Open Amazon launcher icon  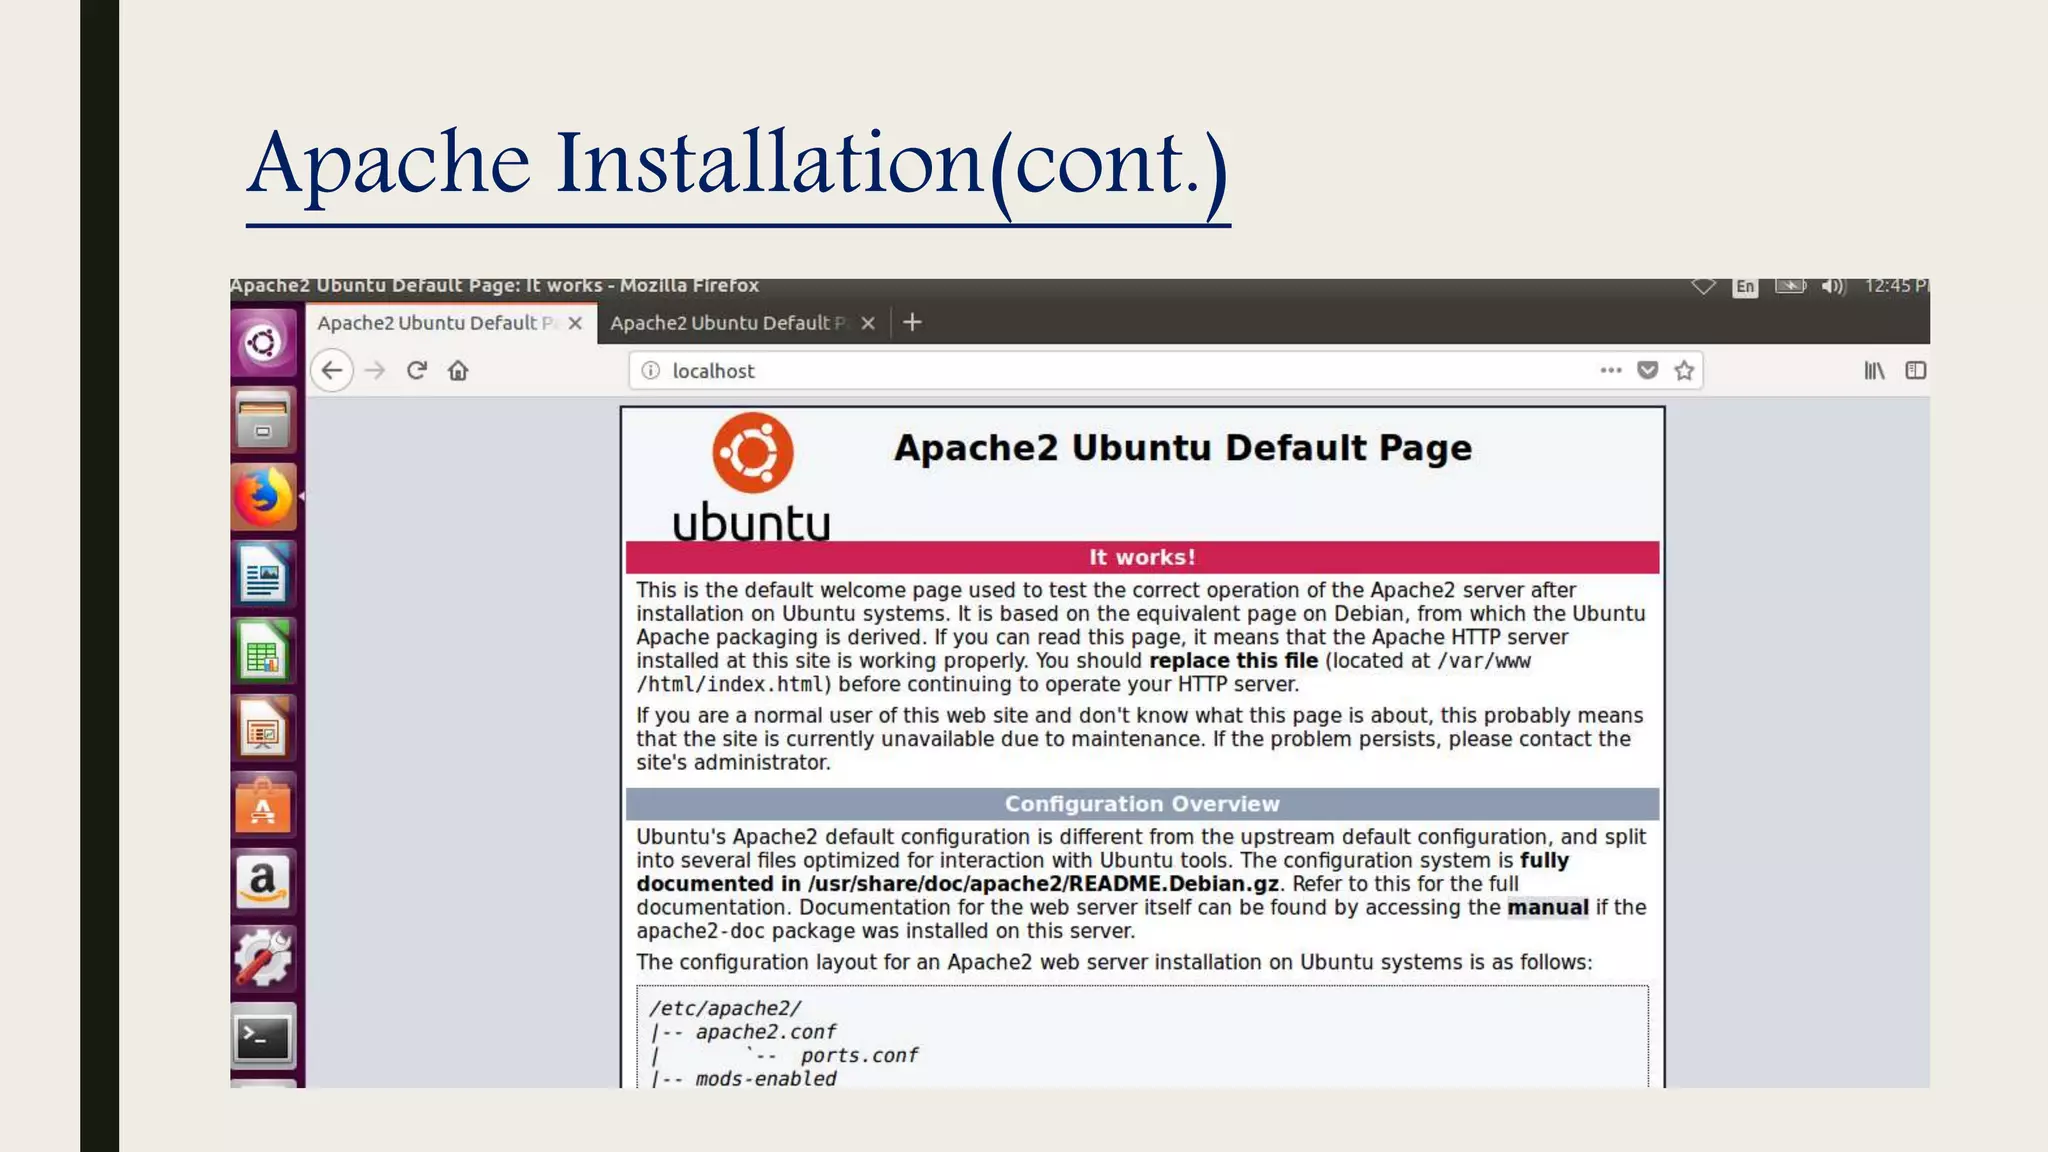264,882
